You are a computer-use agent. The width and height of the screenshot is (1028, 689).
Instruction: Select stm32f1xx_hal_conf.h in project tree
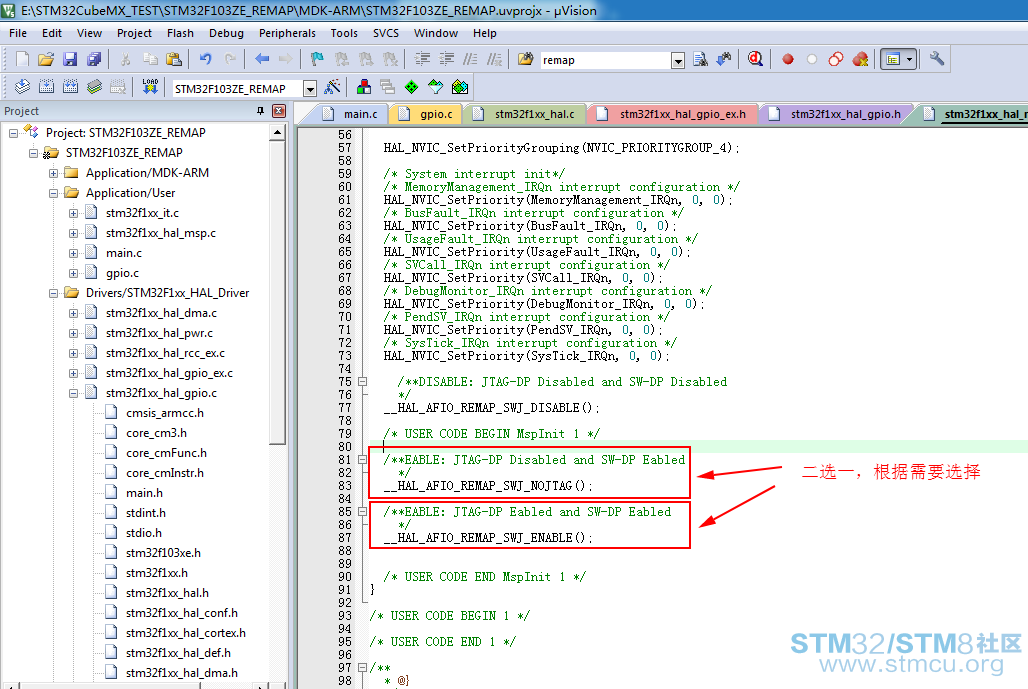click(182, 613)
